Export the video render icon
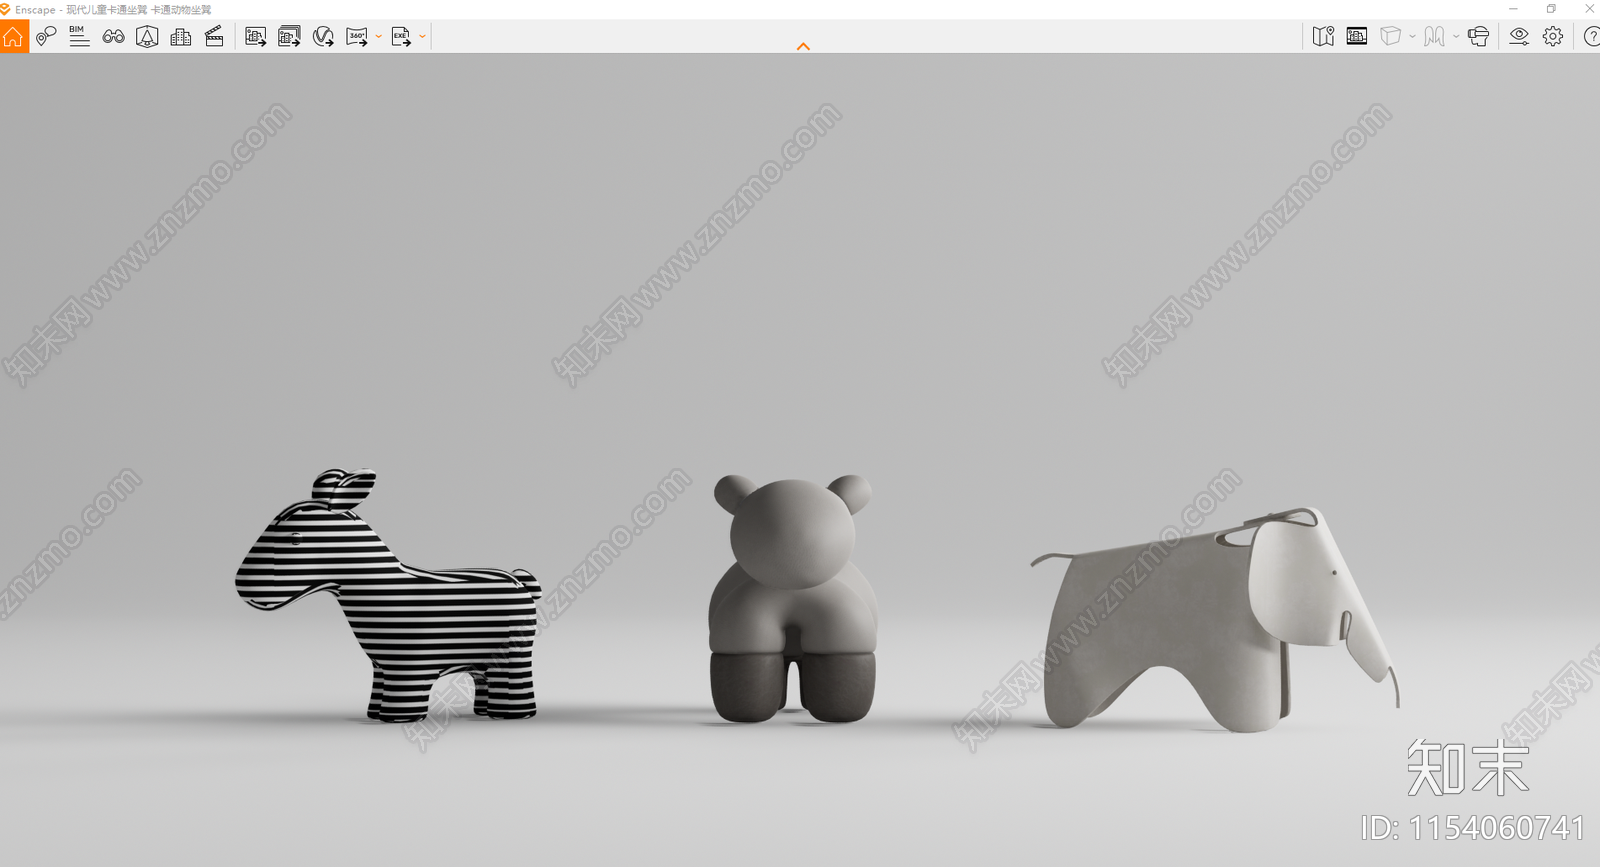This screenshot has height=867, width=1600. tap(323, 37)
